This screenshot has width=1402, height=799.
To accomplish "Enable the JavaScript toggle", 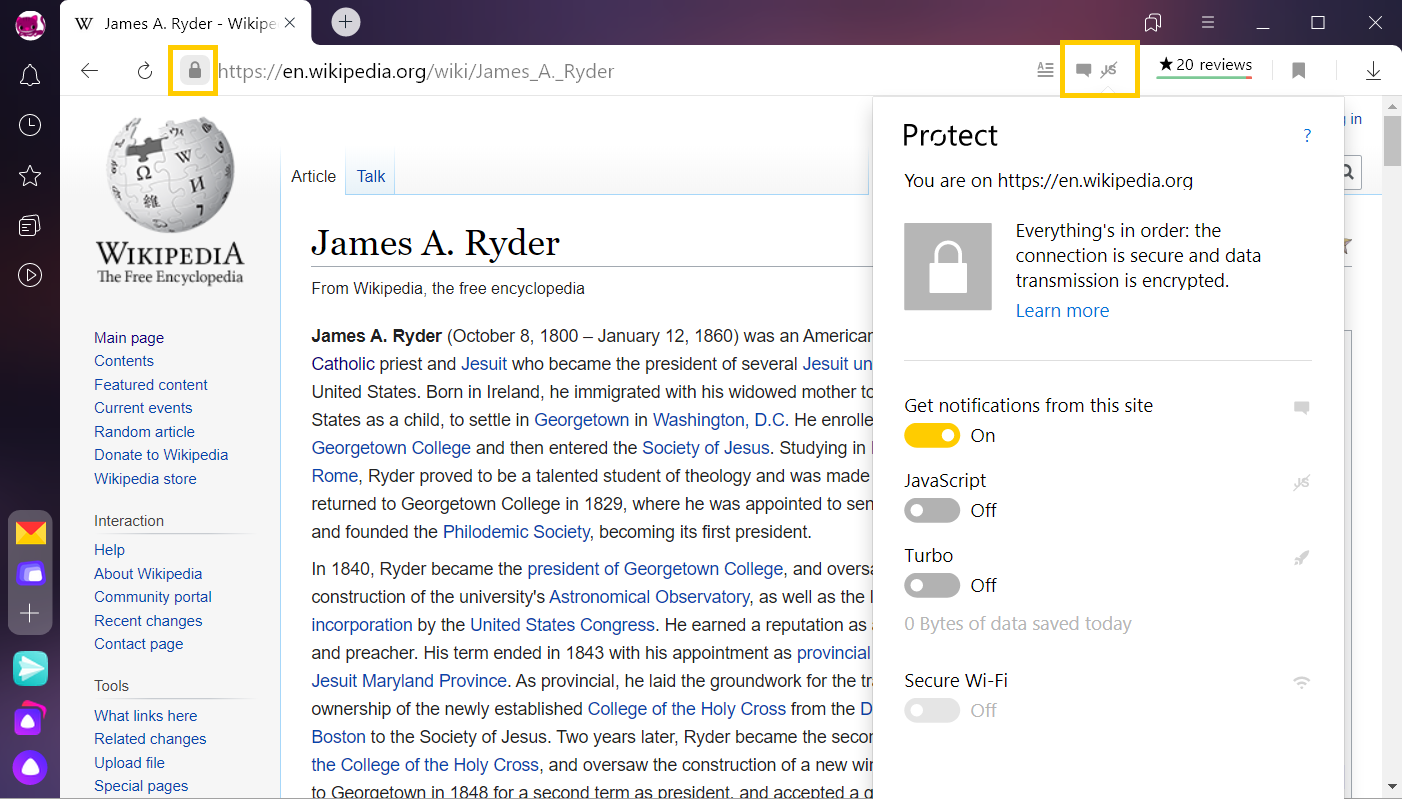I will pos(931,510).
